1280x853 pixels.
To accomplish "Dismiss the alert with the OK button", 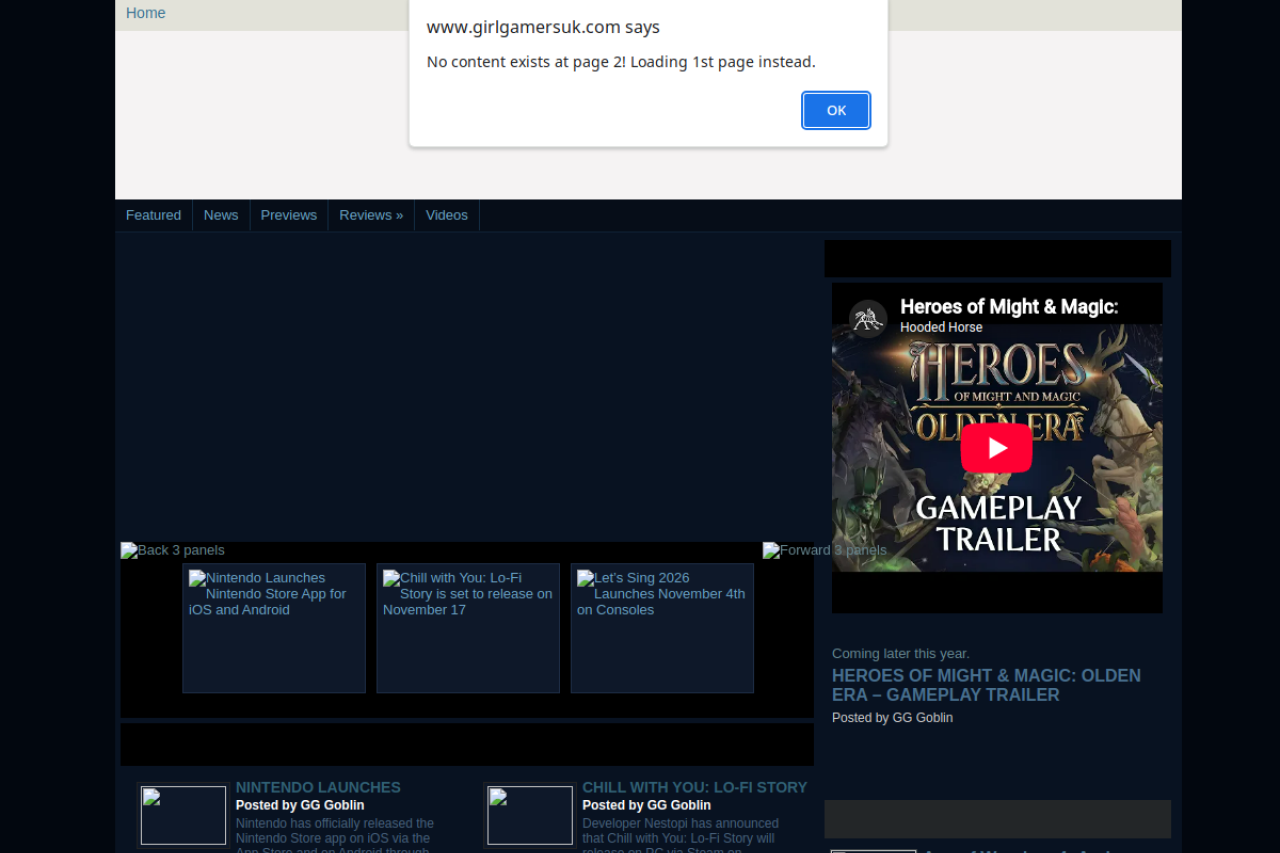I will click(836, 110).
